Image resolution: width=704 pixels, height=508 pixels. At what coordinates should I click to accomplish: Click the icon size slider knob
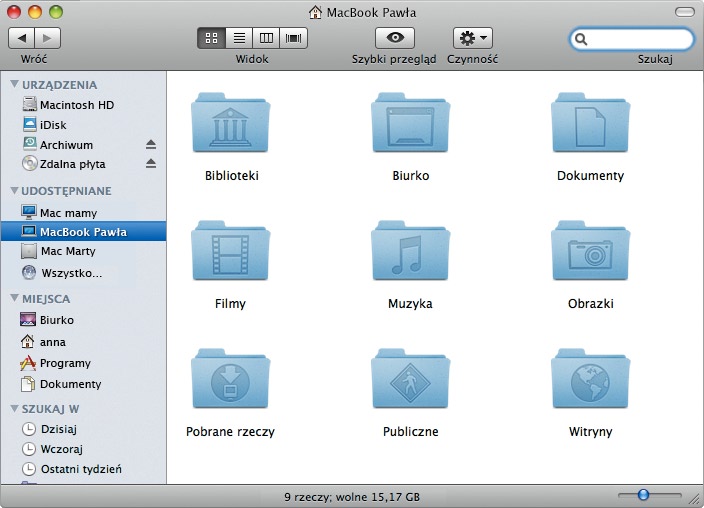[643, 495]
